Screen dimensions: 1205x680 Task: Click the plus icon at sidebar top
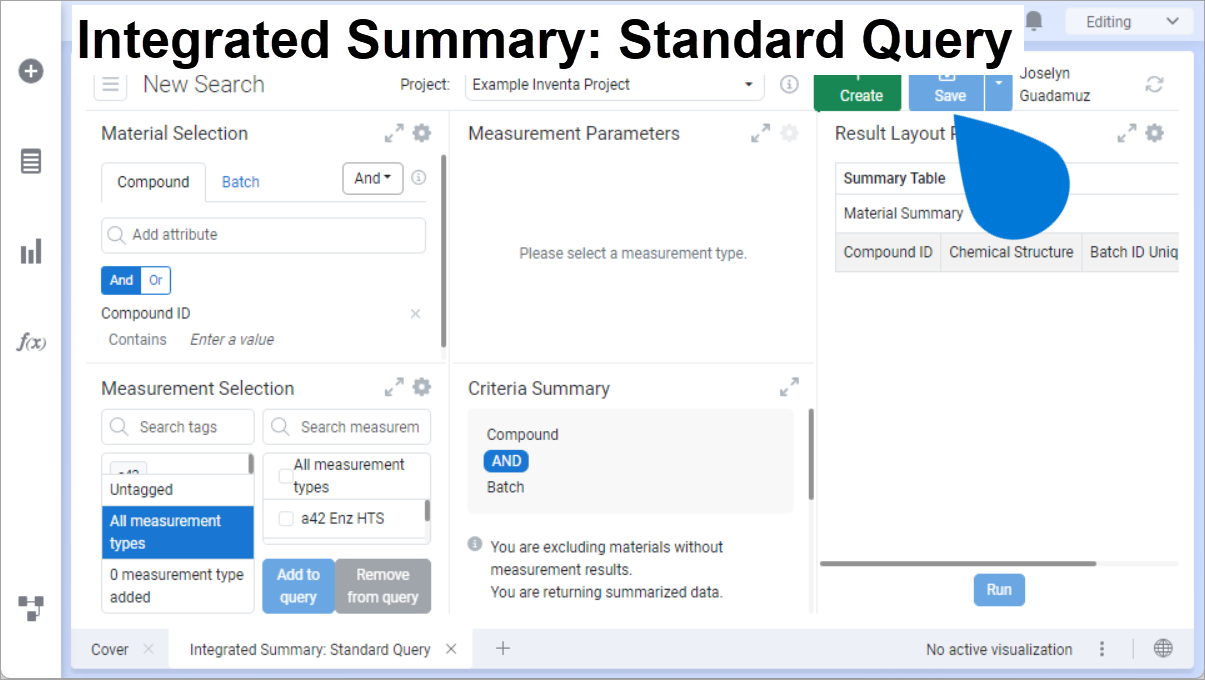click(x=31, y=71)
